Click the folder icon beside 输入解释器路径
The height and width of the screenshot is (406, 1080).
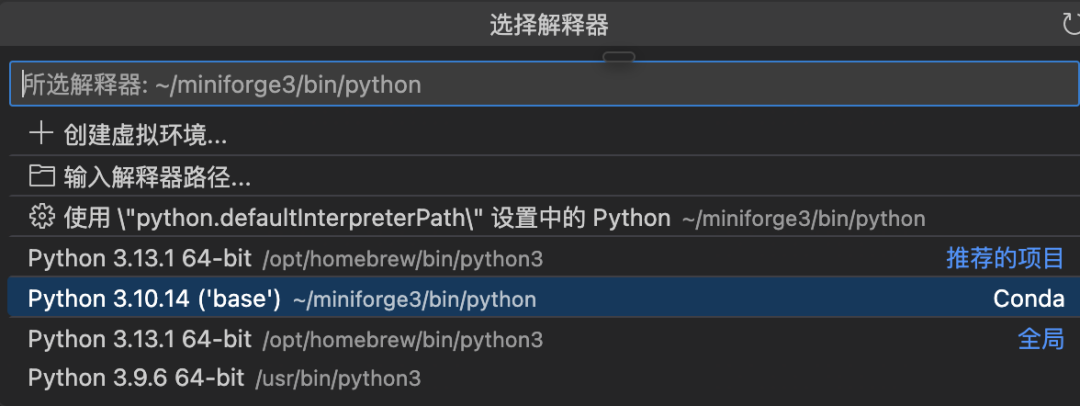(41, 177)
